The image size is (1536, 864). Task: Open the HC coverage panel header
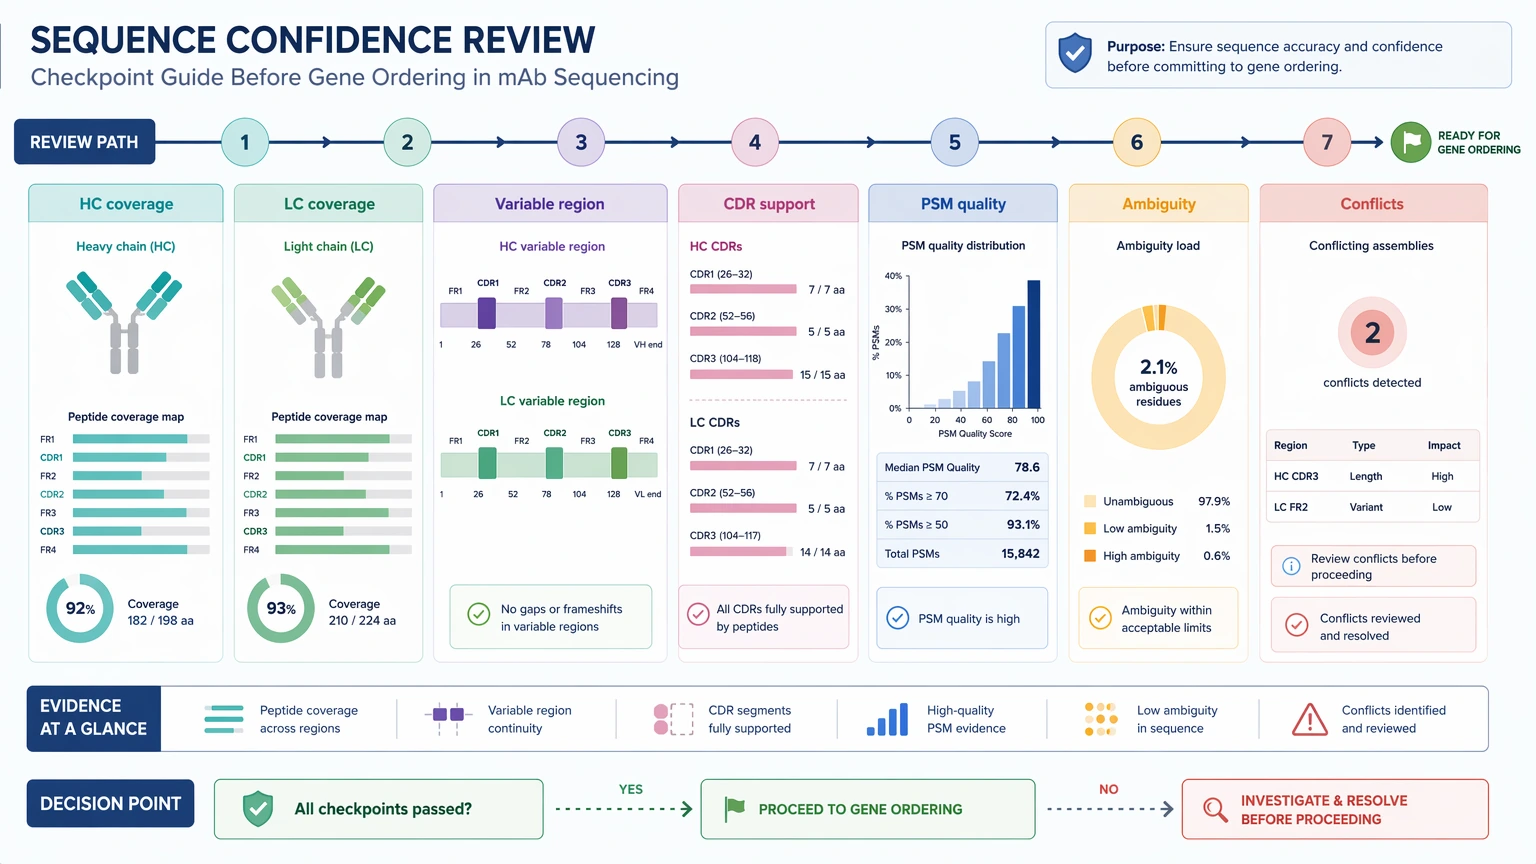coord(126,203)
